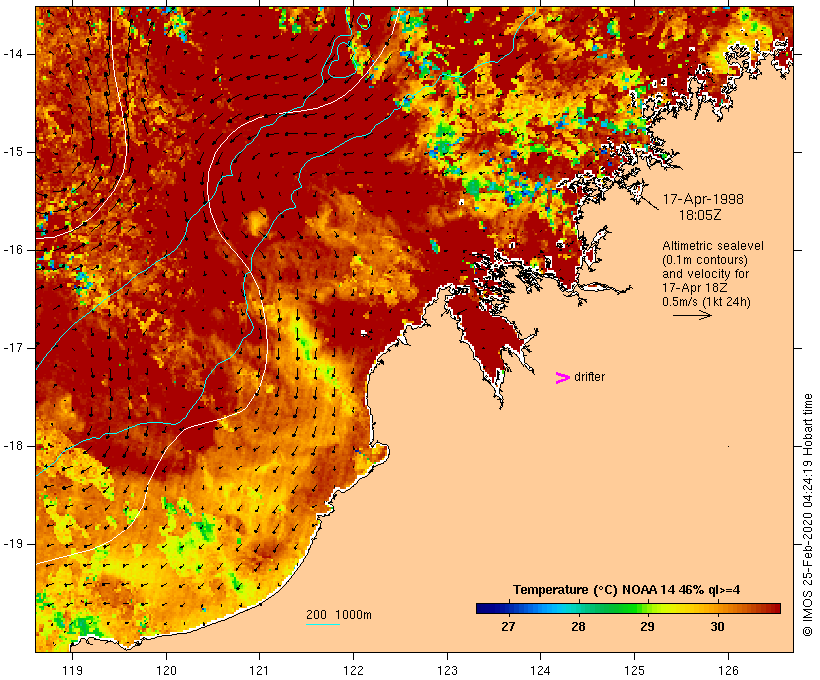Viewport: 820px width, 680px height.
Task: Click the '18:05Z' time text
Action: 700,215
